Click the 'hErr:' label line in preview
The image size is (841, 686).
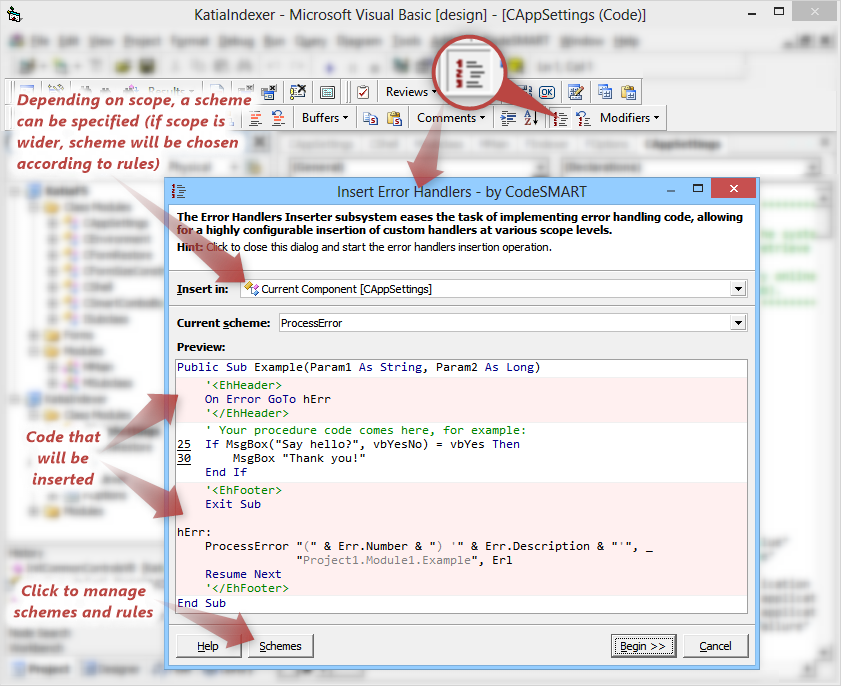click(x=194, y=532)
